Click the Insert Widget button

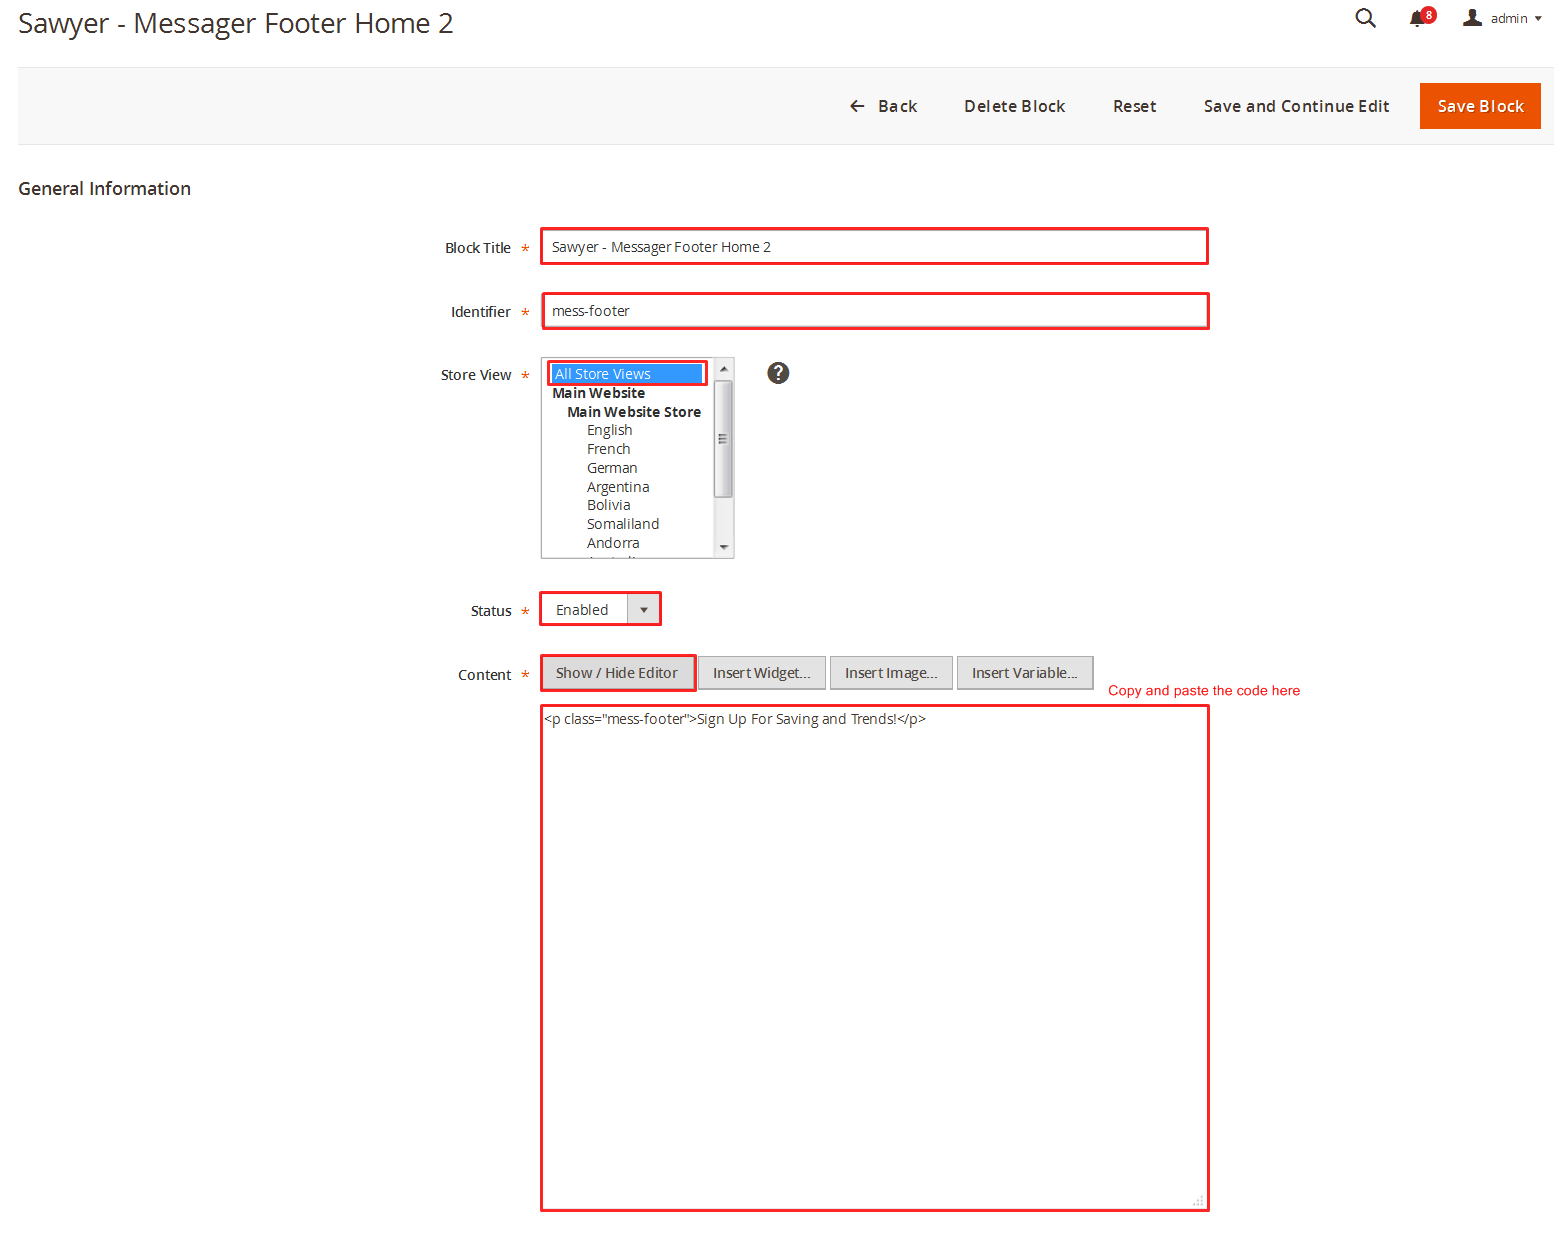761,673
